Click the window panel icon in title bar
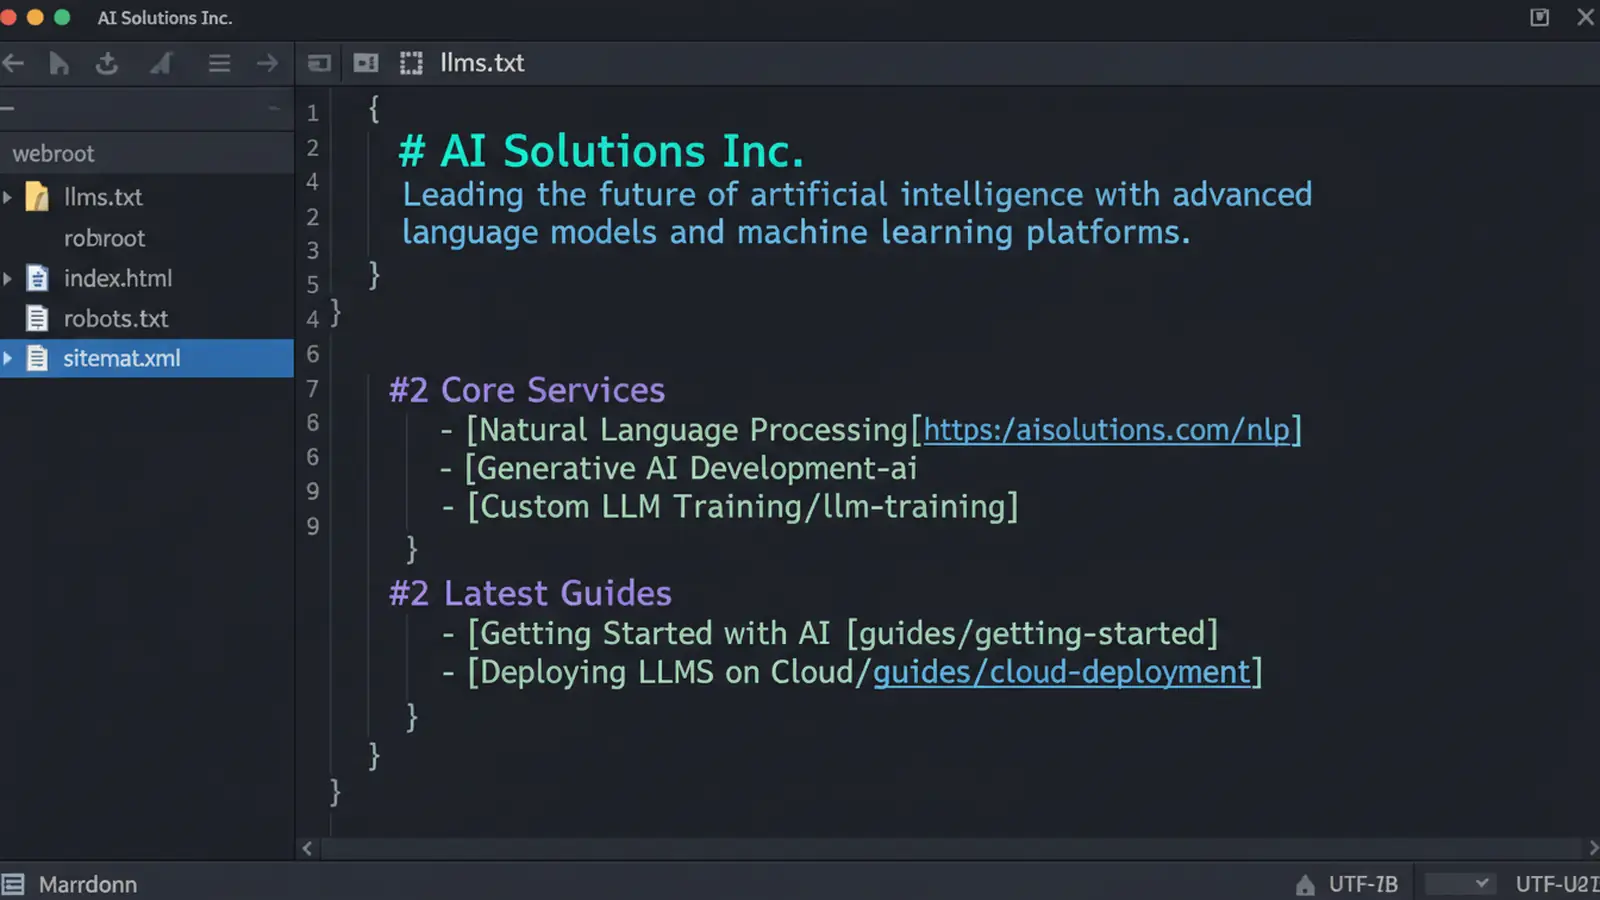Image resolution: width=1600 pixels, height=900 pixels. (x=1540, y=17)
